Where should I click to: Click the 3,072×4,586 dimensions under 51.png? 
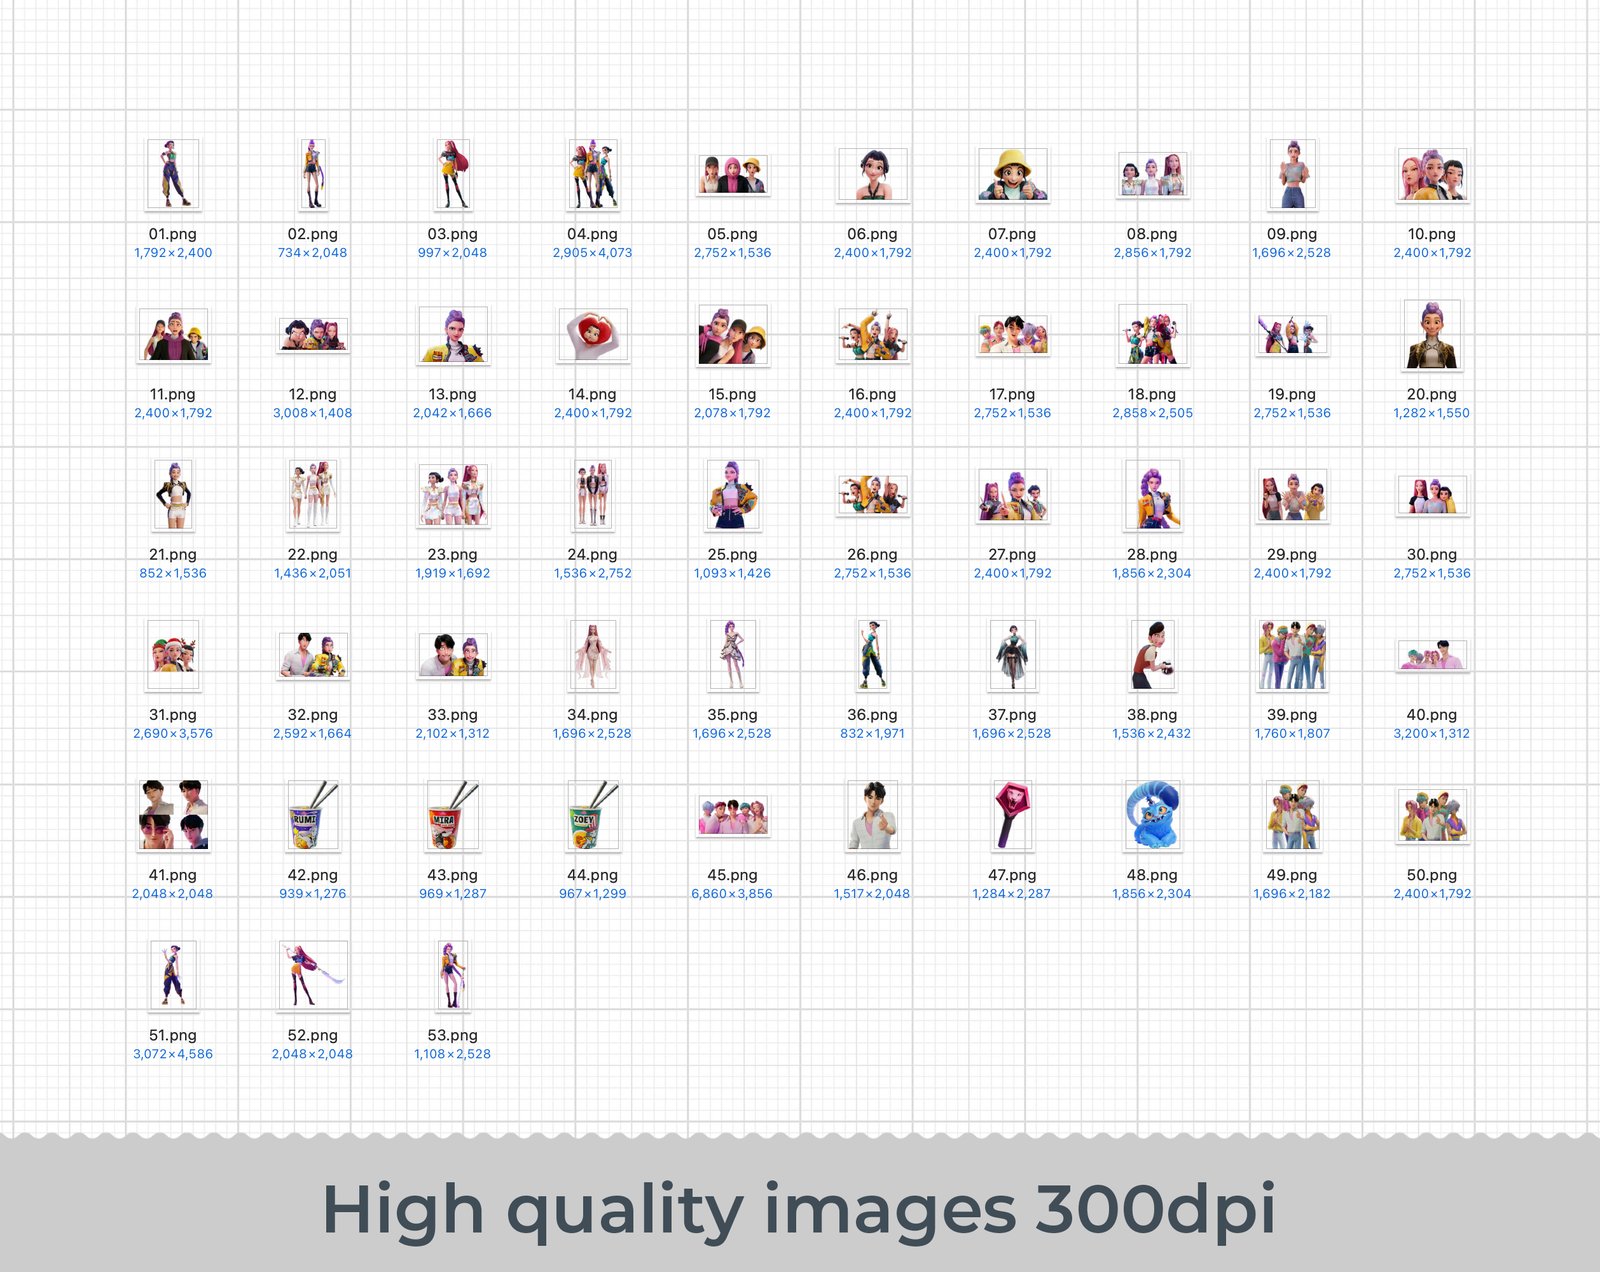pyautogui.click(x=173, y=1054)
